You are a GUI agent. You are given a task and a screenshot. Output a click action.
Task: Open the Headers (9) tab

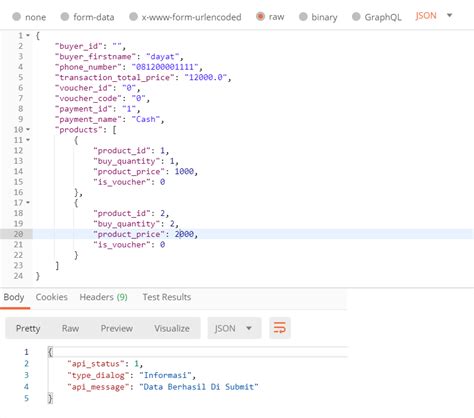(x=103, y=297)
